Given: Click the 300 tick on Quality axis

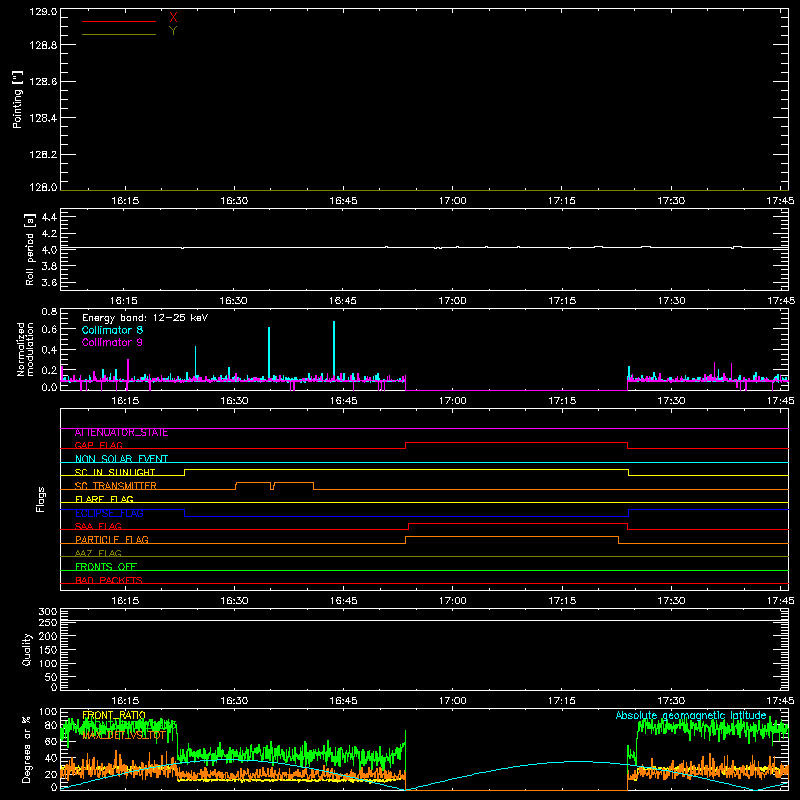Looking at the screenshot, I should tap(47, 612).
